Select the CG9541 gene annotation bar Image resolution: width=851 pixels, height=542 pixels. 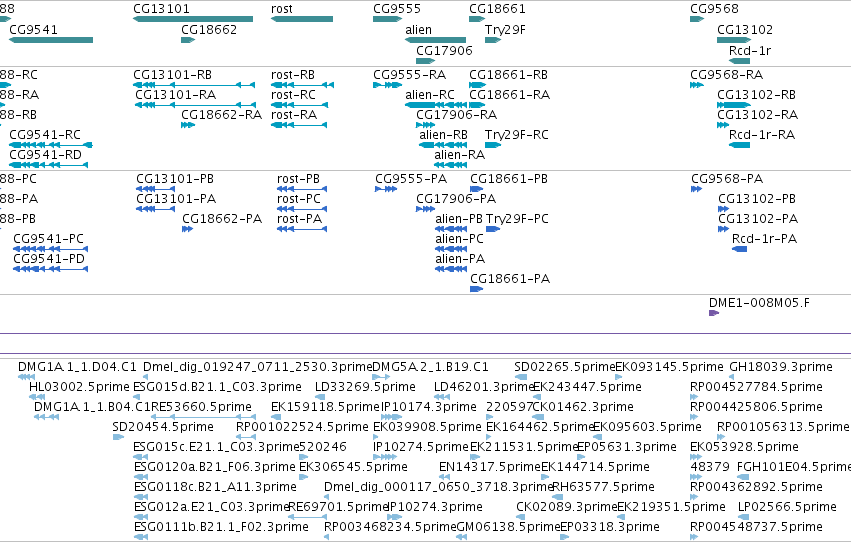[x=51, y=40]
